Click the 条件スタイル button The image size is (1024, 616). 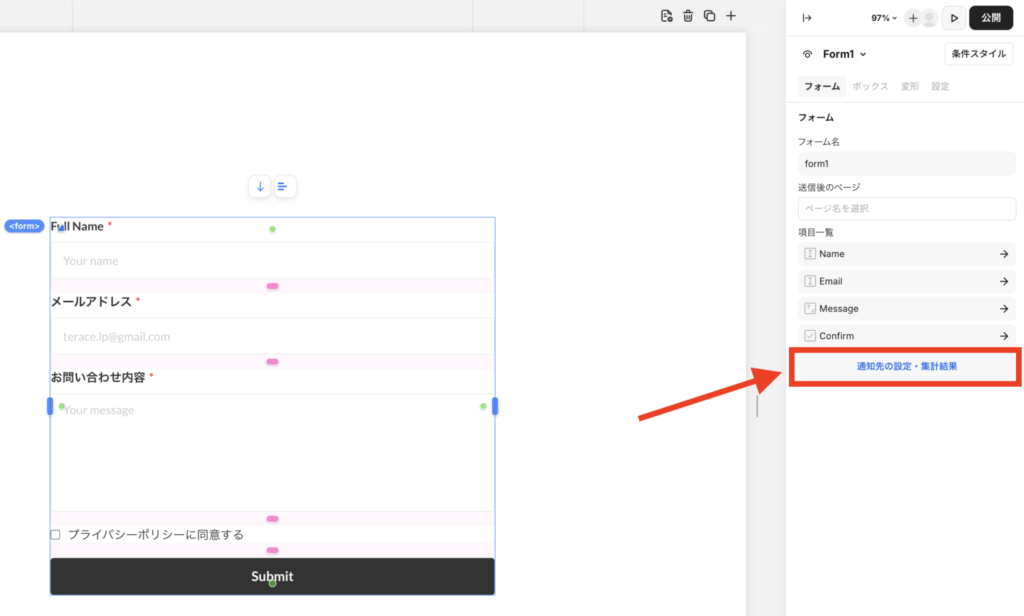978,54
